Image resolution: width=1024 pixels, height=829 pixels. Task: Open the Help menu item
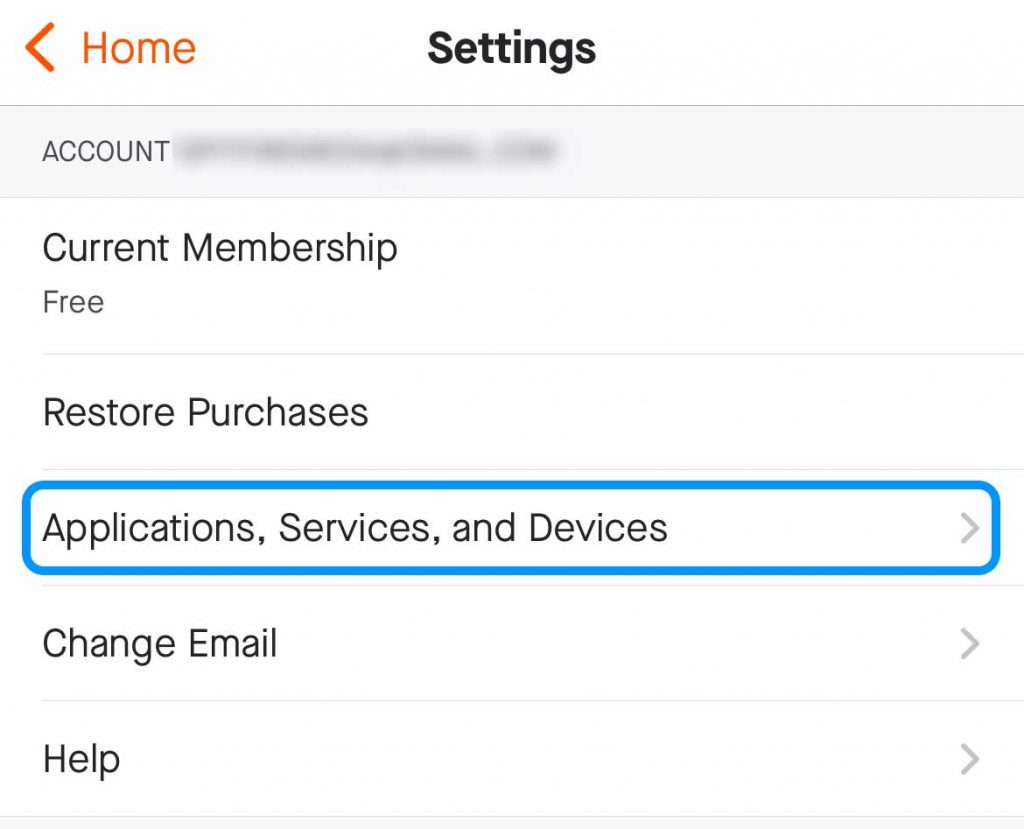tap(81, 760)
